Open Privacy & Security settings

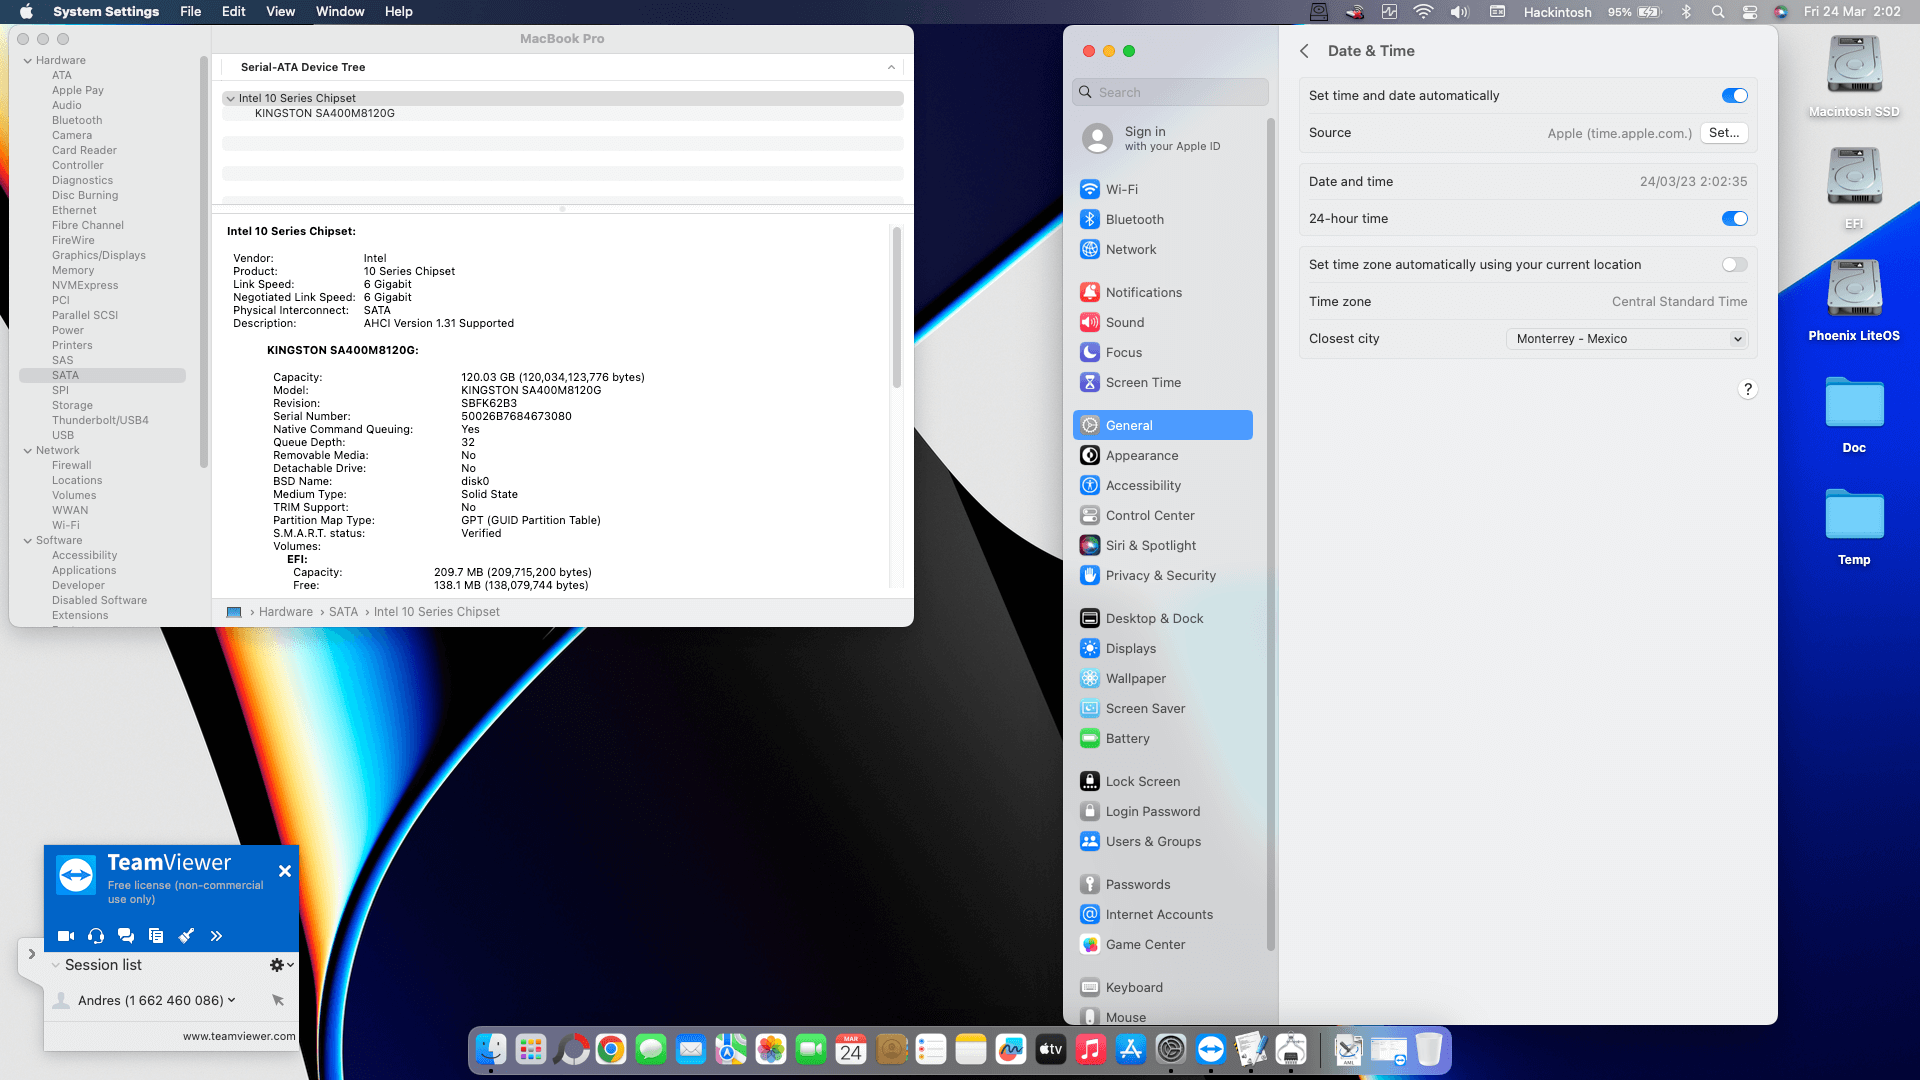[x=1162, y=575]
